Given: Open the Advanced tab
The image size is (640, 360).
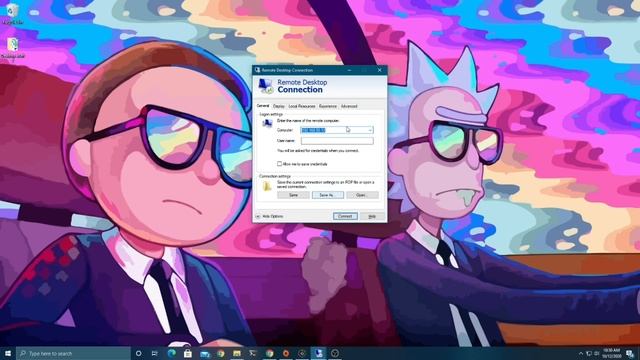Looking at the screenshot, I should pyautogui.click(x=349, y=106).
